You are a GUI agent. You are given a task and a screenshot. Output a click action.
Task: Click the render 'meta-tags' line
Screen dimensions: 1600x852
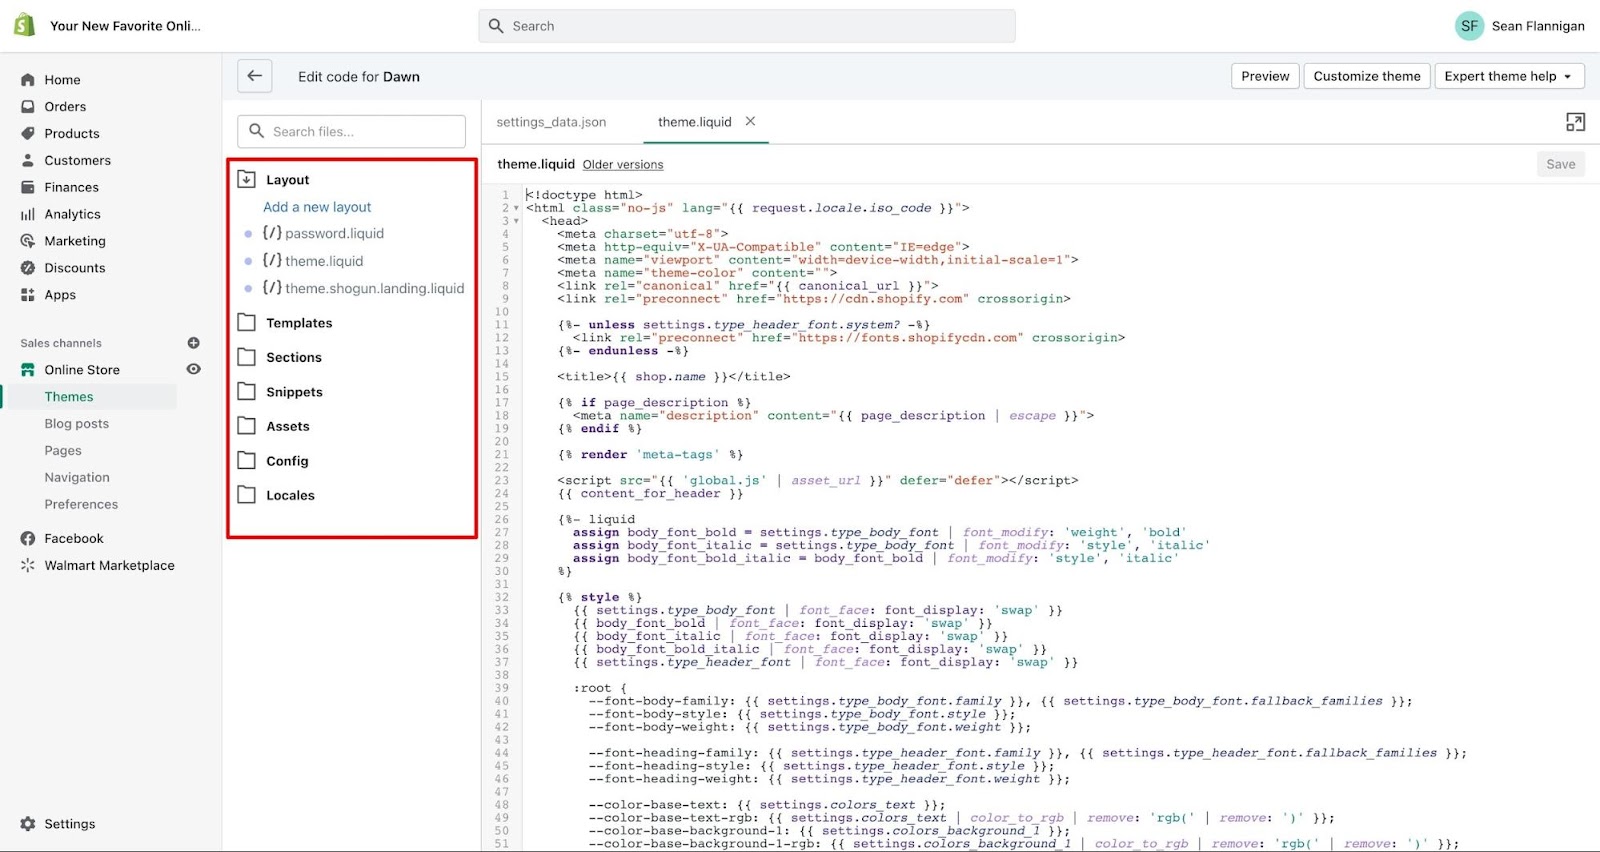tap(650, 455)
